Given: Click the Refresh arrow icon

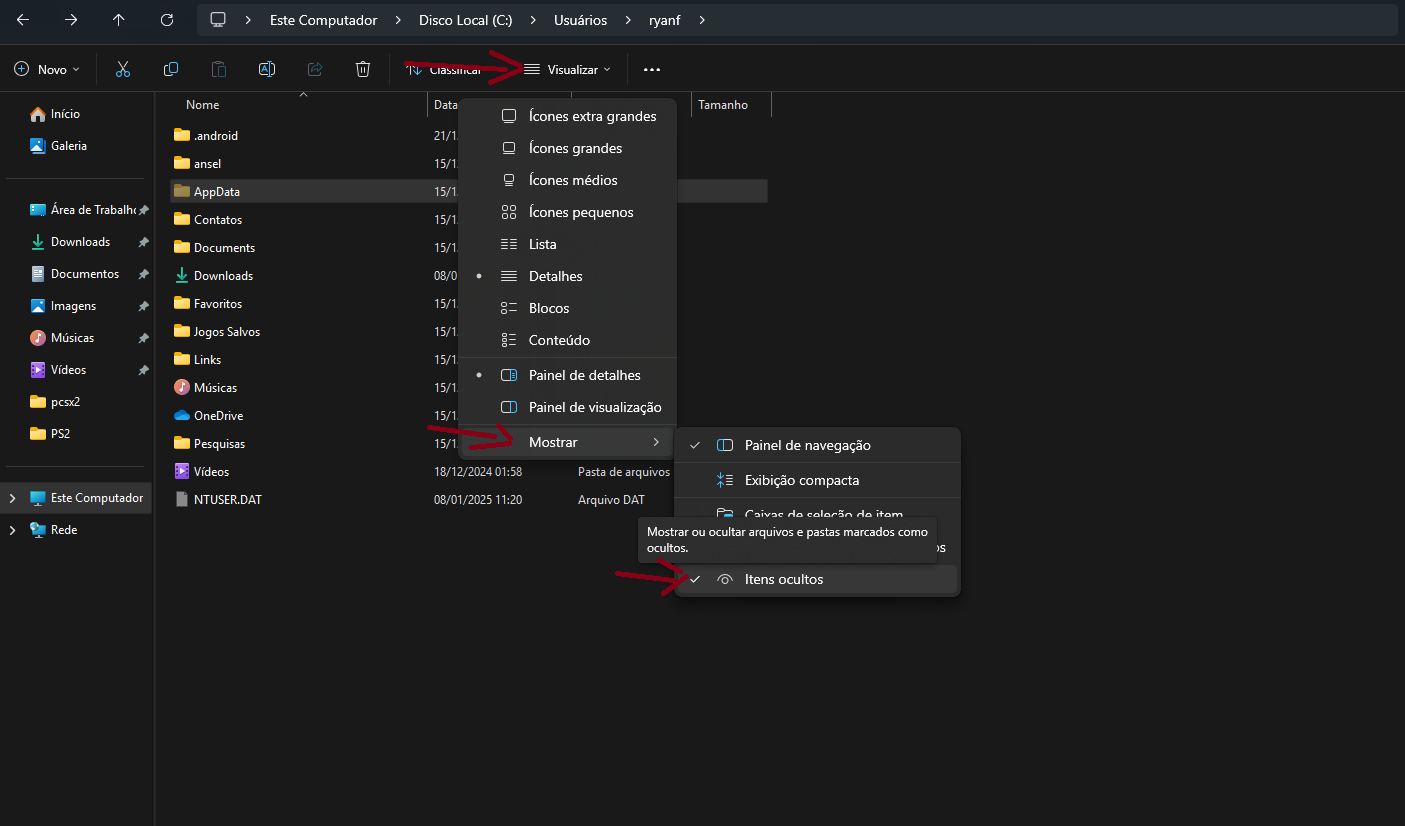Looking at the screenshot, I should pyautogui.click(x=167, y=20).
